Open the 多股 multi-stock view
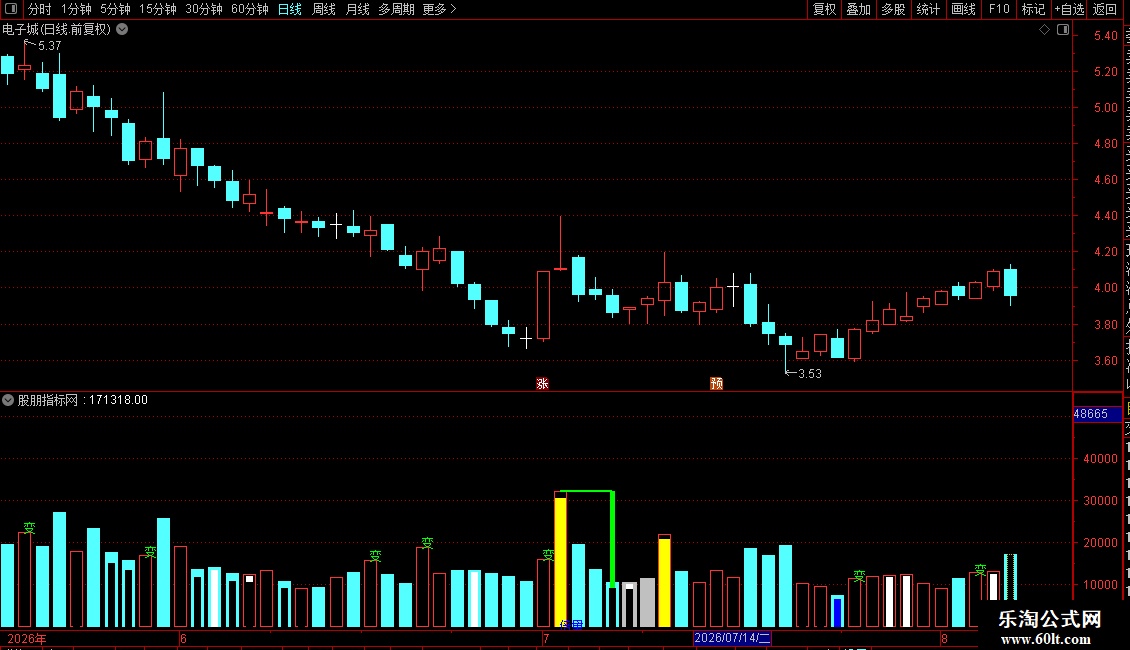1130x650 pixels. click(893, 9)
